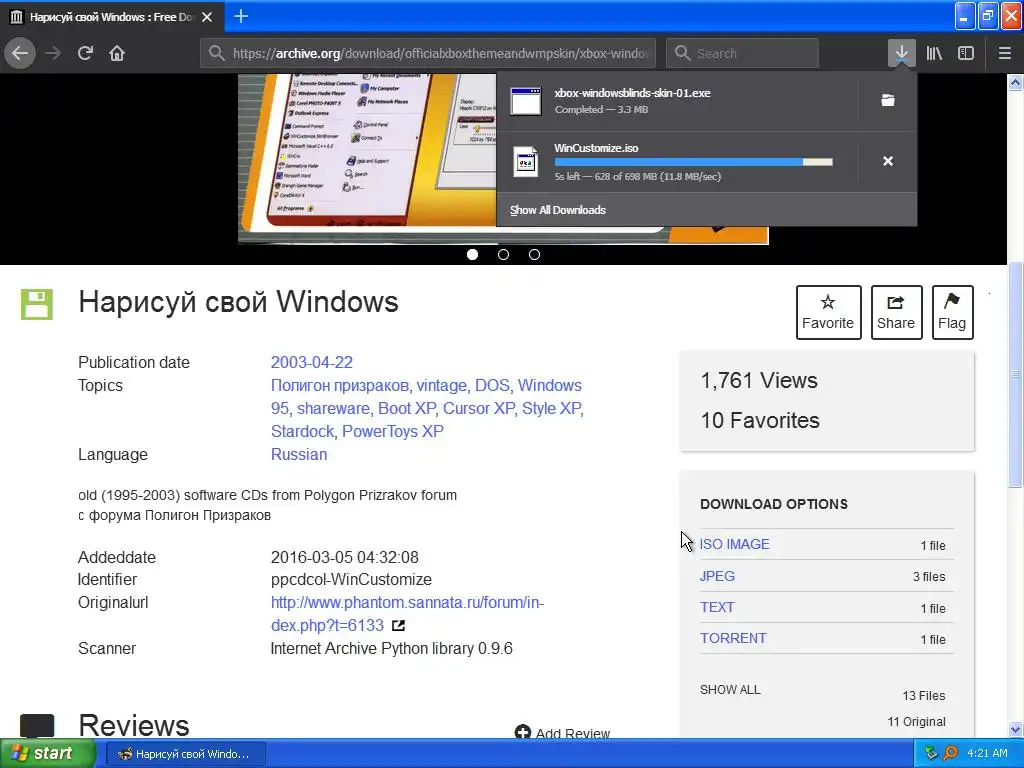Show All Downloads
The height and width of the screenshot is (768, 1024).
pyautogui.click(x=558, y=210)
